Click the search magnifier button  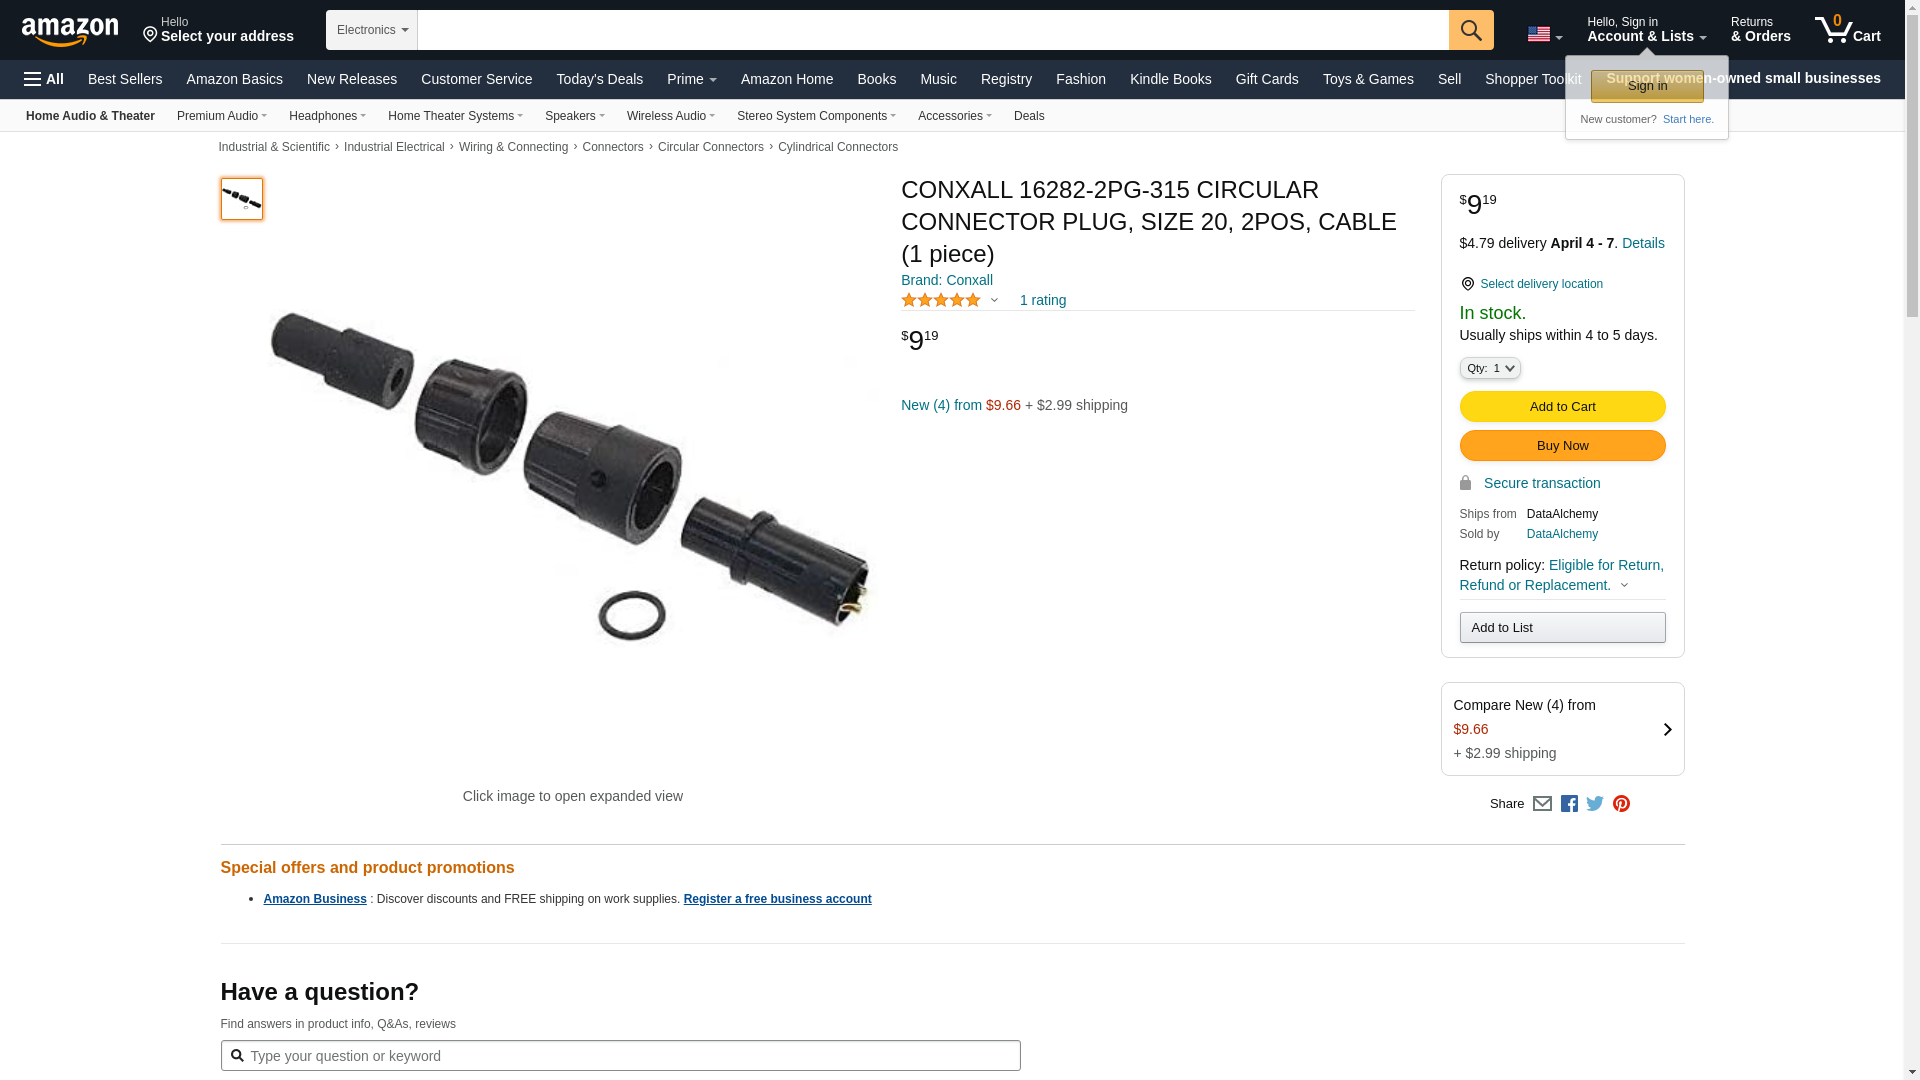pyautogui.click(x=1471, y=30)
